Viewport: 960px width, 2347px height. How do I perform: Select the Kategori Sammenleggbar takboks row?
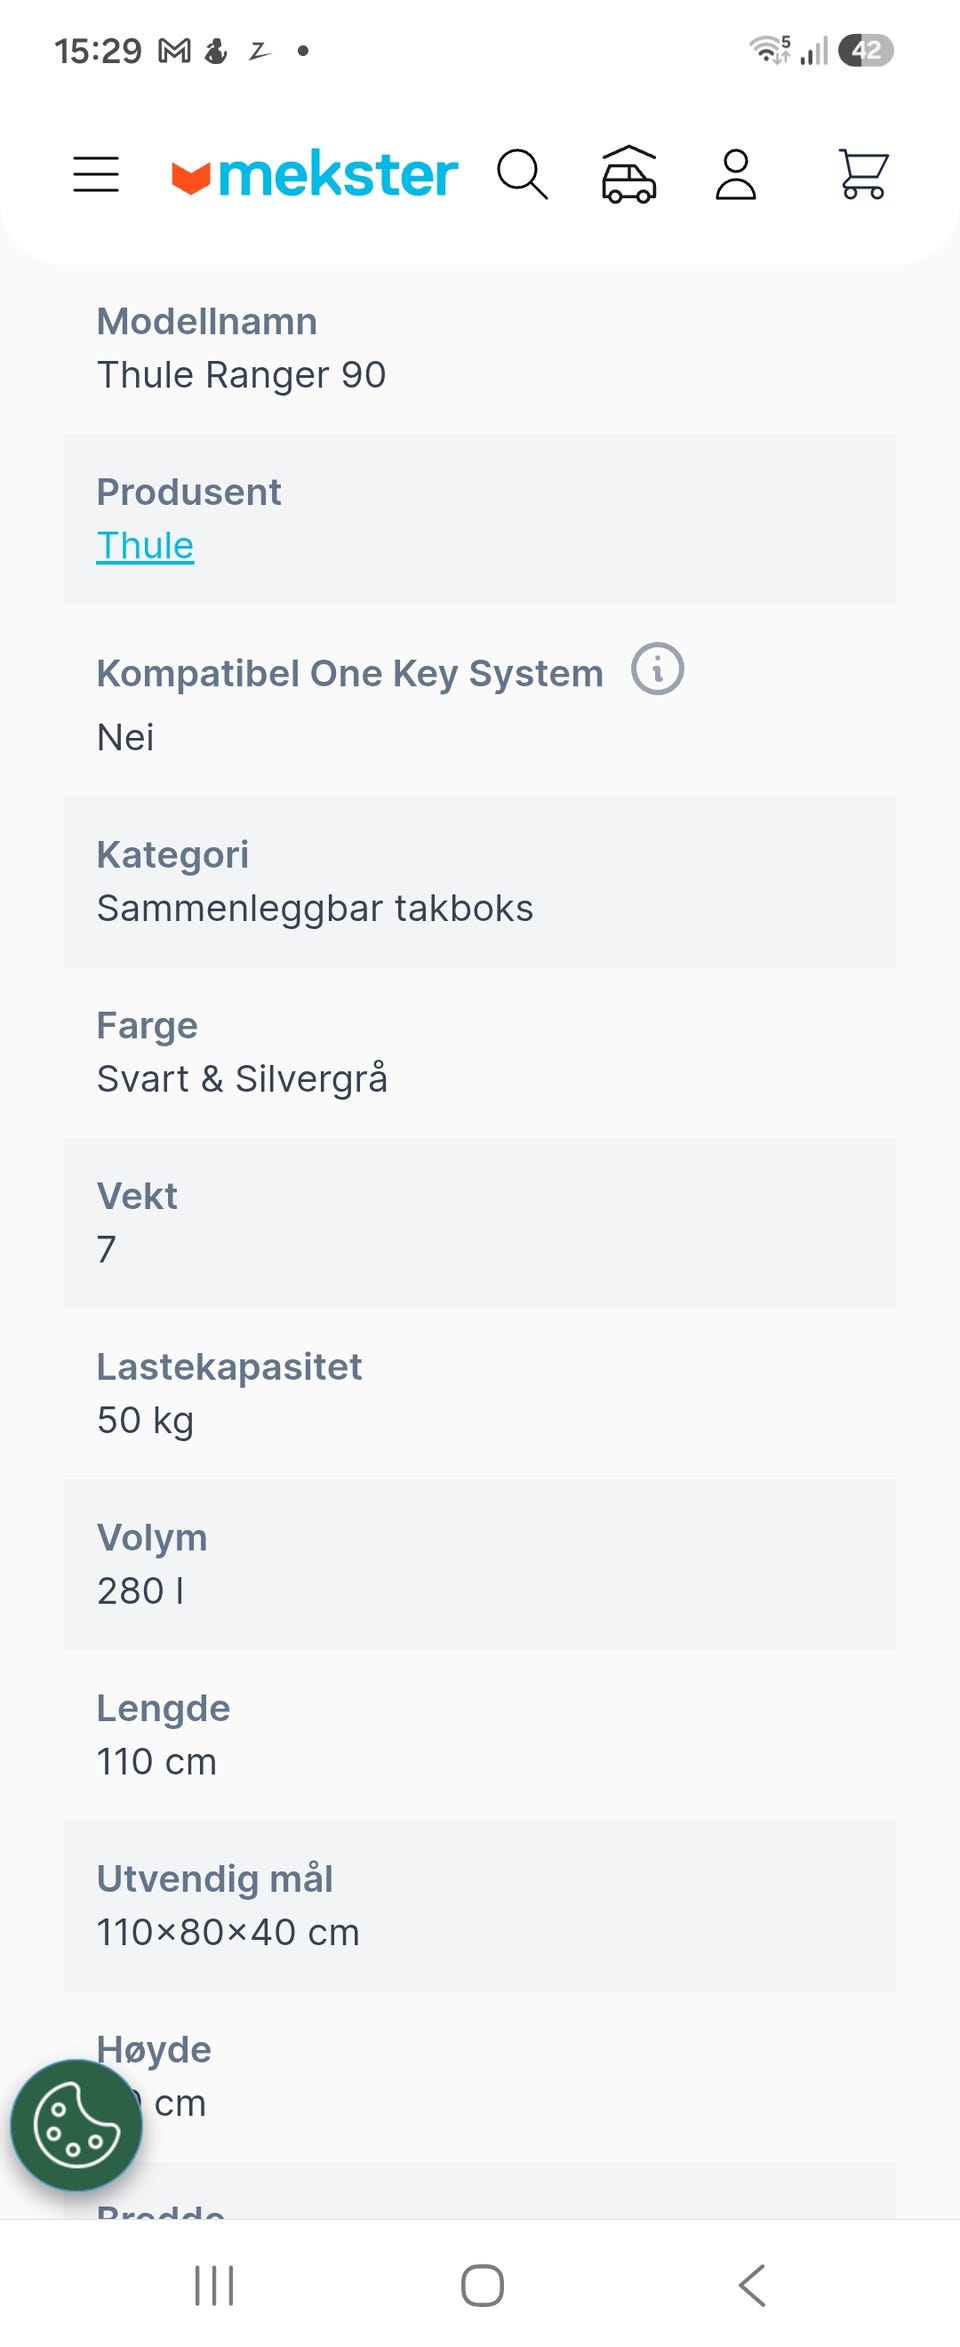(480, 882)
